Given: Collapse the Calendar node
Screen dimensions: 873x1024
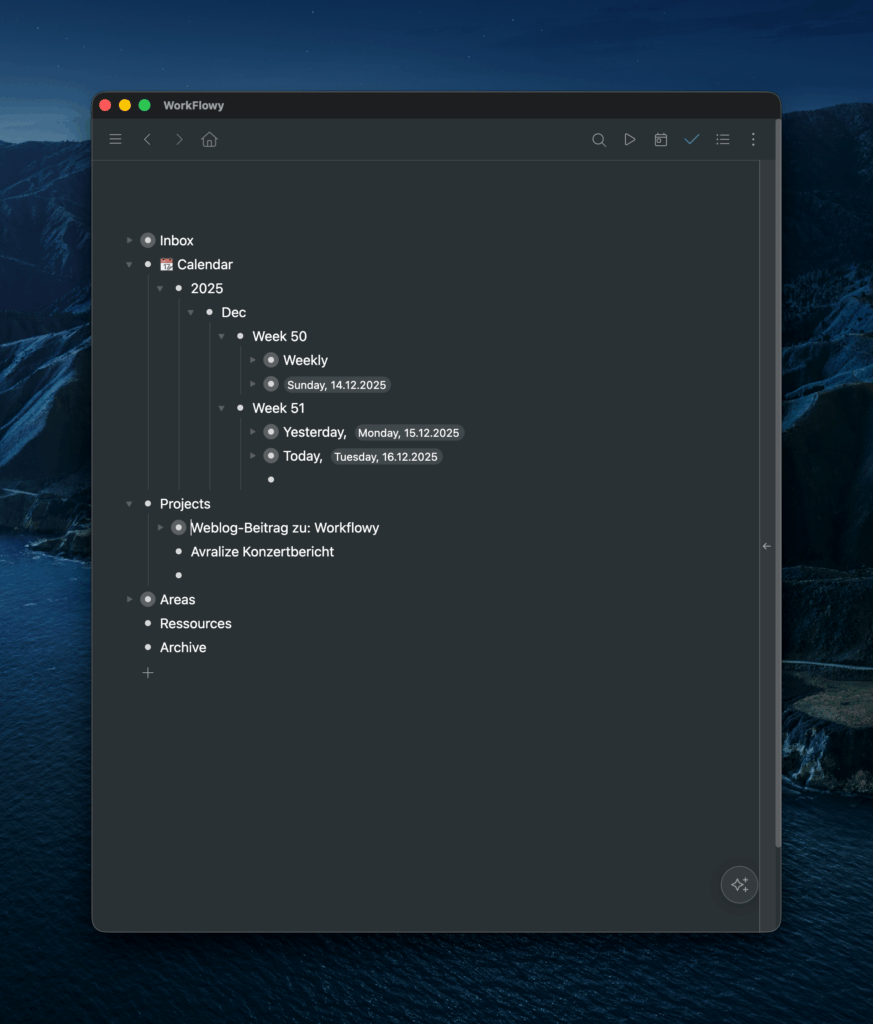Looking at the screenshot, I should pos(129,265).
